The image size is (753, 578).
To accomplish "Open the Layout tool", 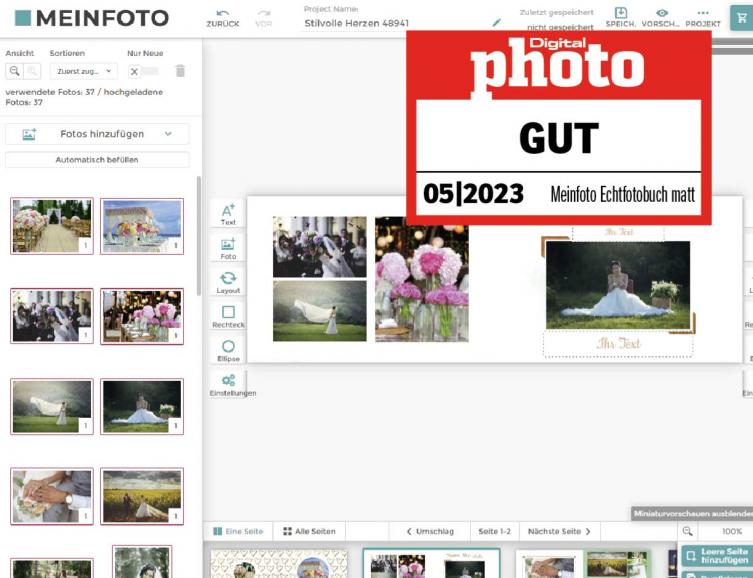I will [228, 282].
